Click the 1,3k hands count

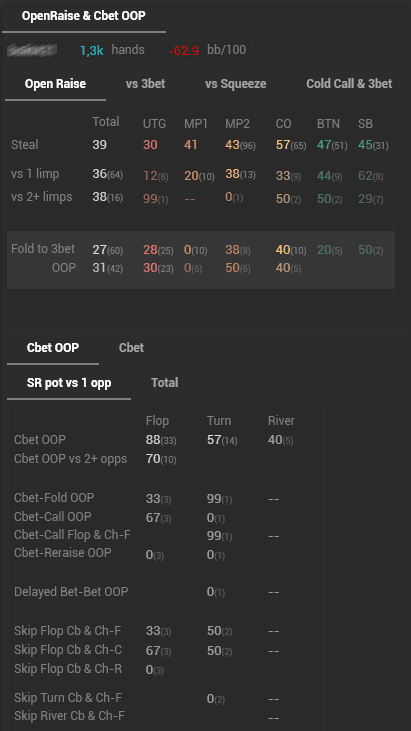point(92,50)
